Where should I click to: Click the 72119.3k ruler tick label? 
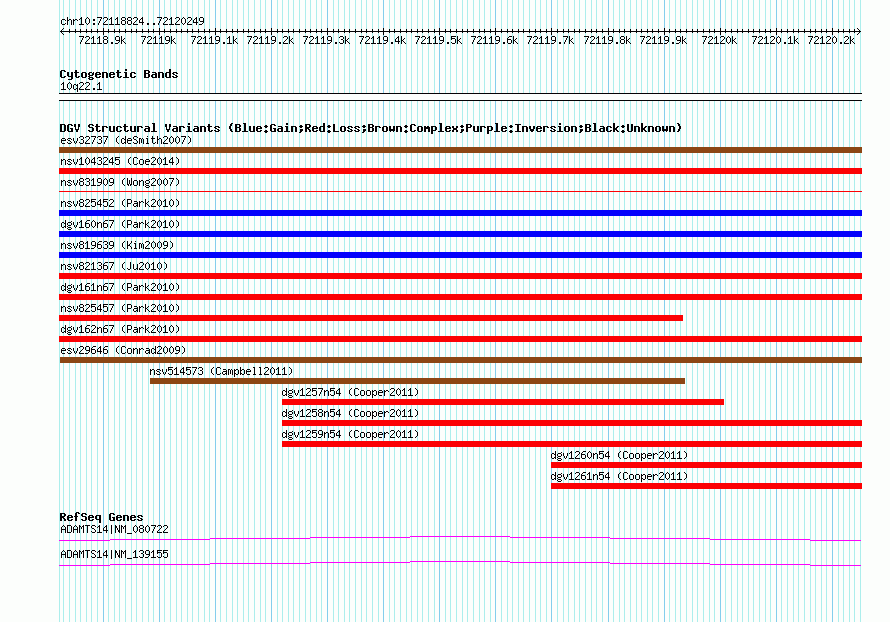pos(326,40)
